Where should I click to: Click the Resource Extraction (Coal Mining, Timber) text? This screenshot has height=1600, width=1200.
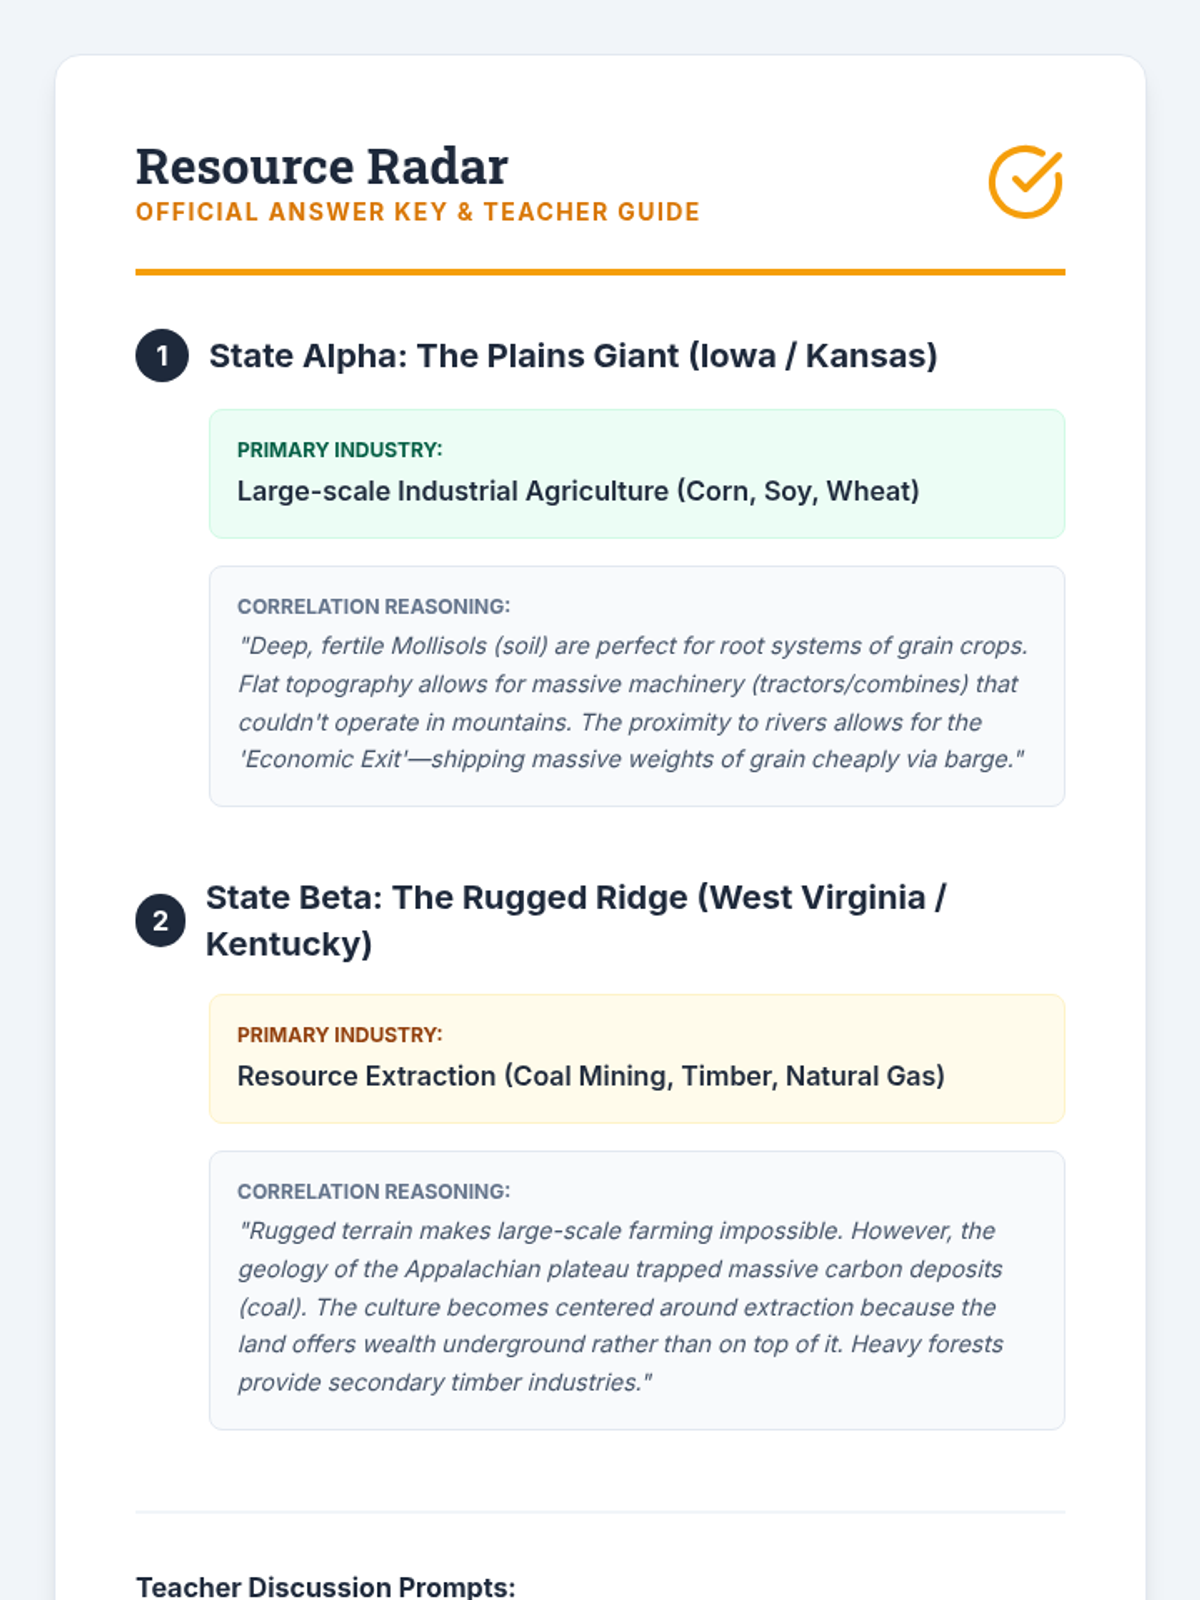point(591,1076)
